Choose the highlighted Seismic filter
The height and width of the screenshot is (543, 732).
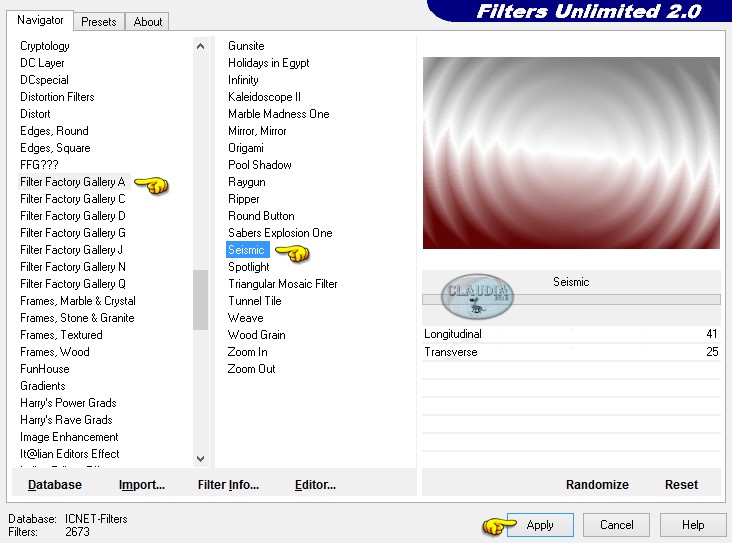point(247,250)
